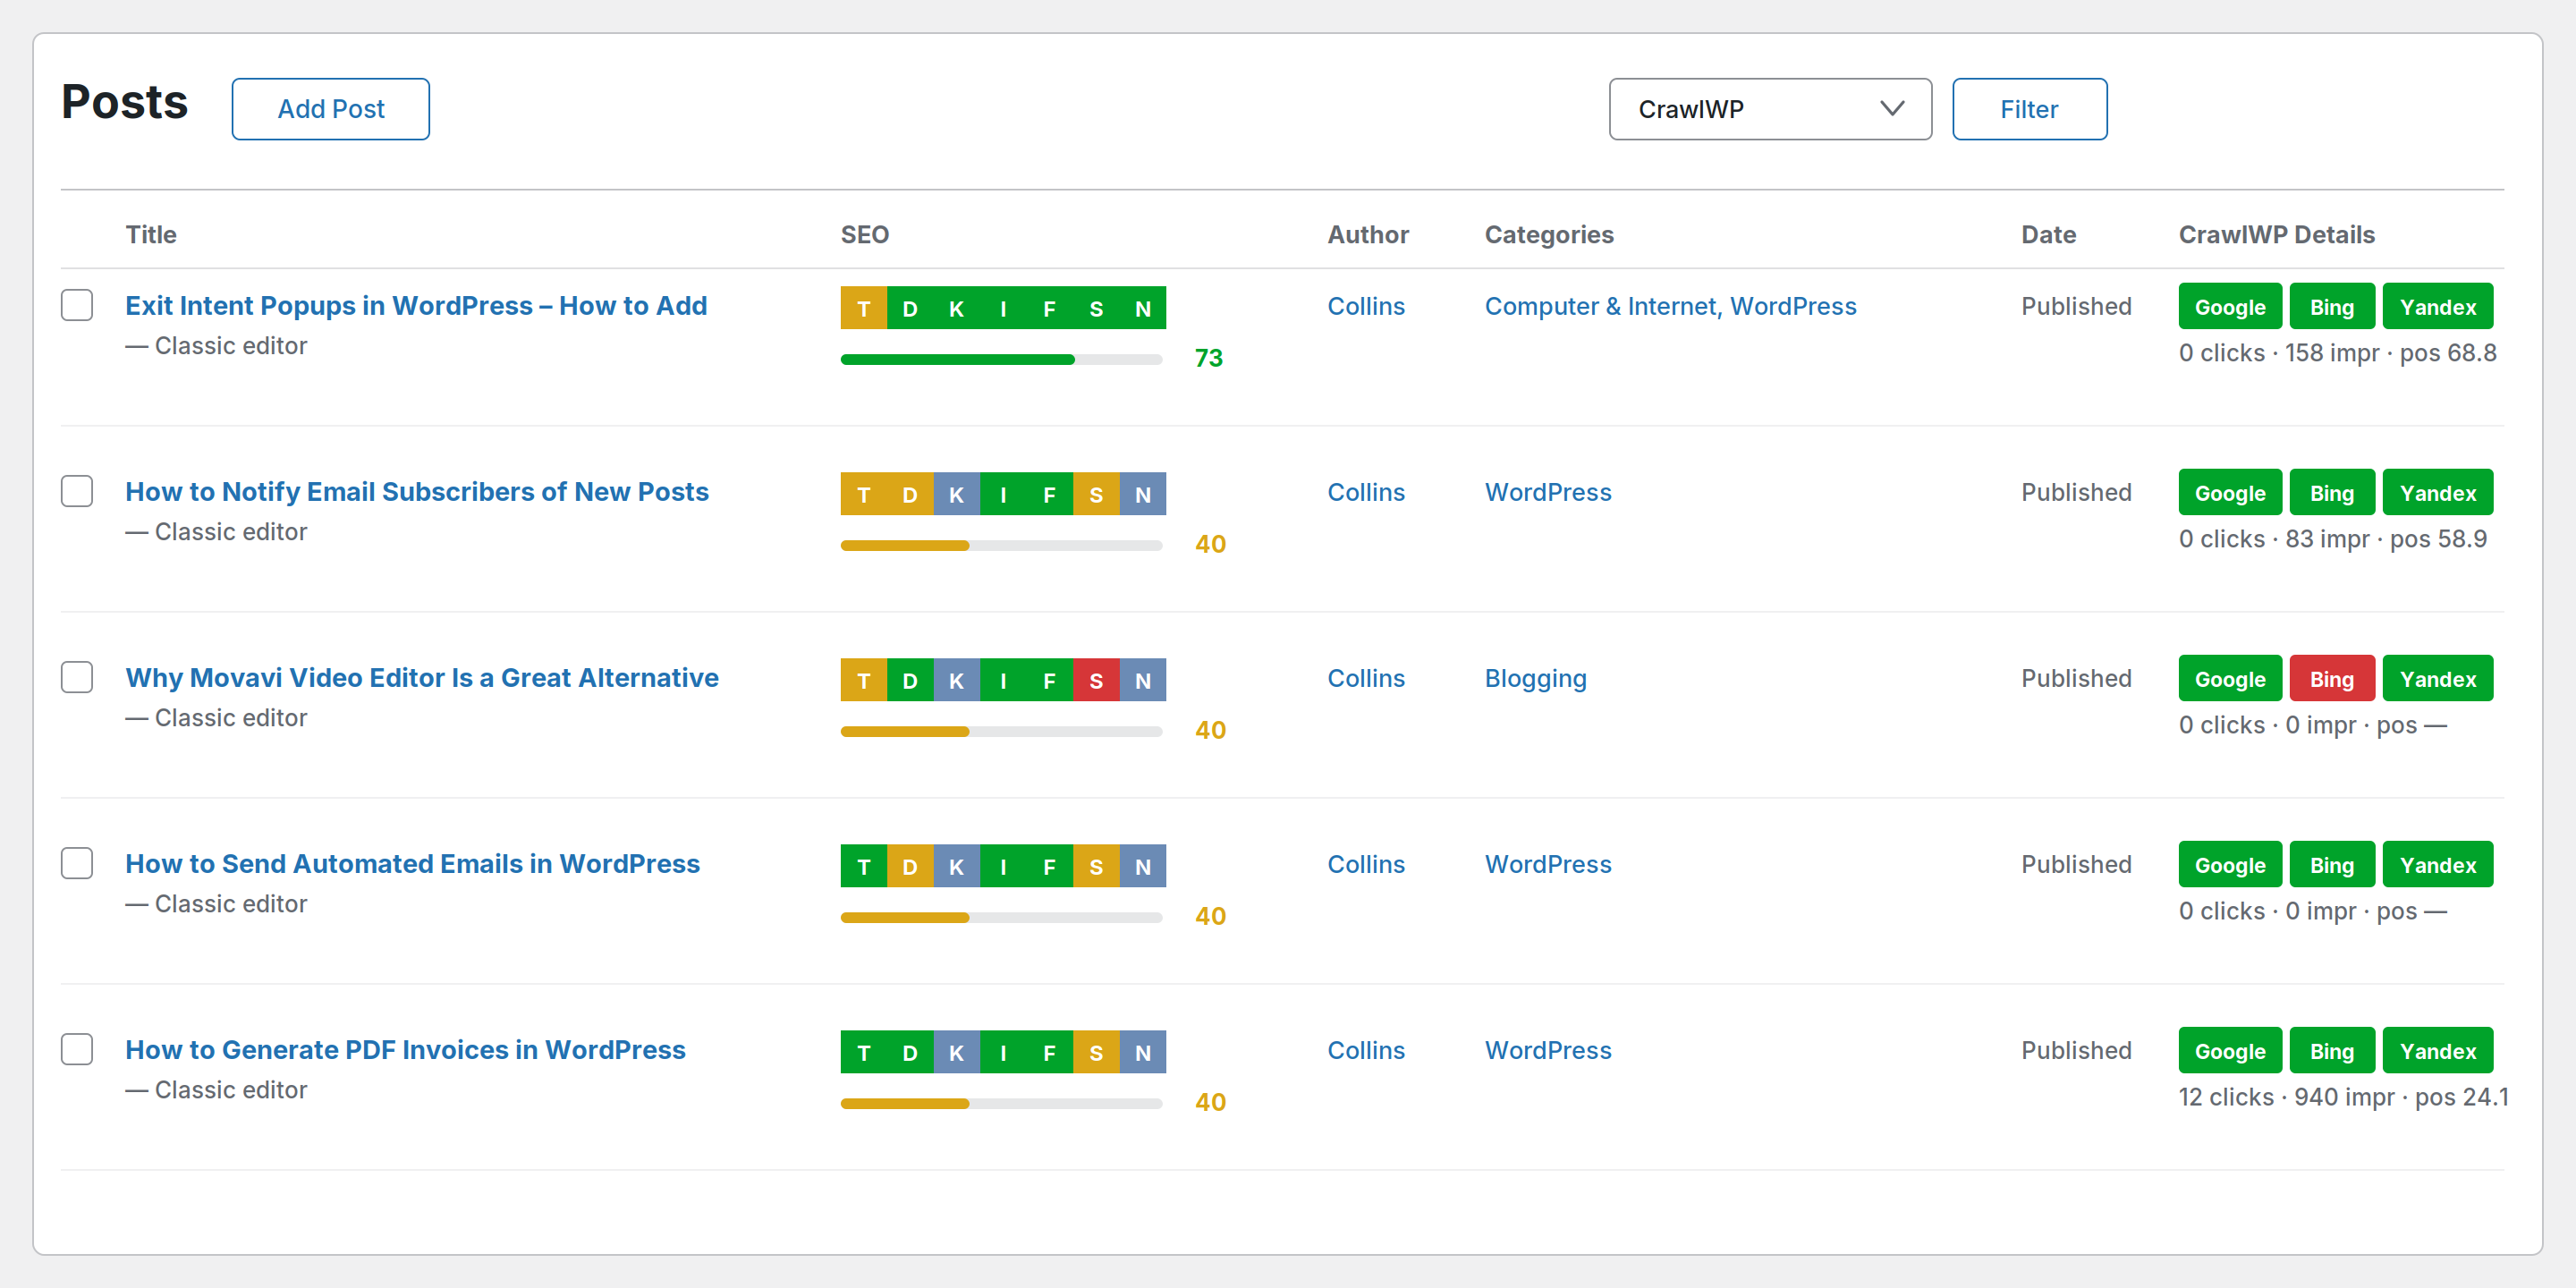
Task: Open the Computer & Internet category link
Action: click(1599, 306)
